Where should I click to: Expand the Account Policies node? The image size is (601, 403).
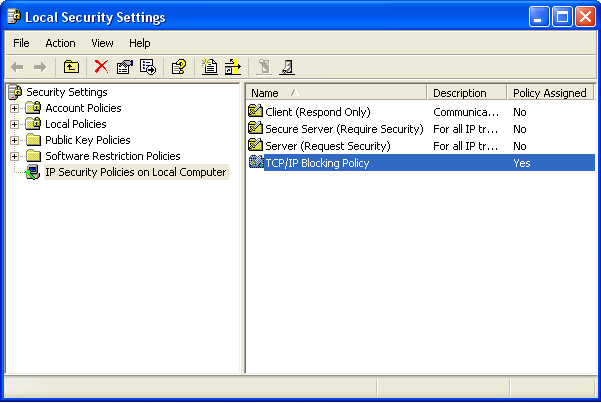[x=14, y=109]
